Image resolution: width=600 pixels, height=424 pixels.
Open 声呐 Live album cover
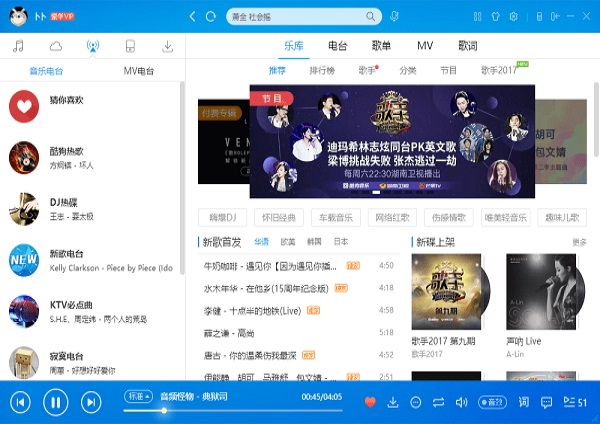point(541,292)
